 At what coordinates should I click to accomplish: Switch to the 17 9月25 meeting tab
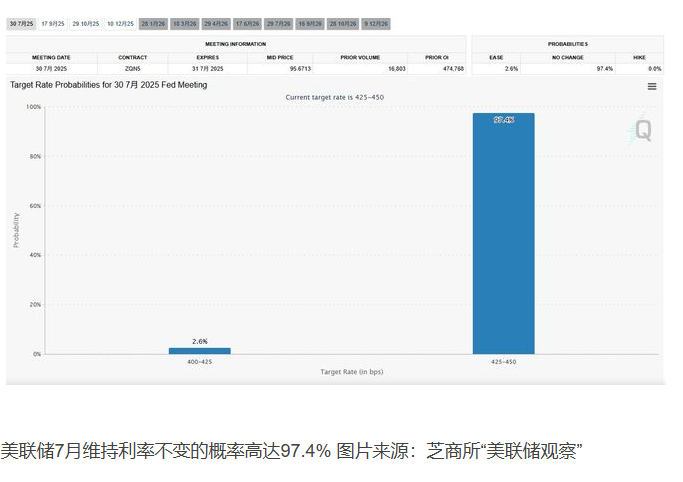click(x=53, y=23)
